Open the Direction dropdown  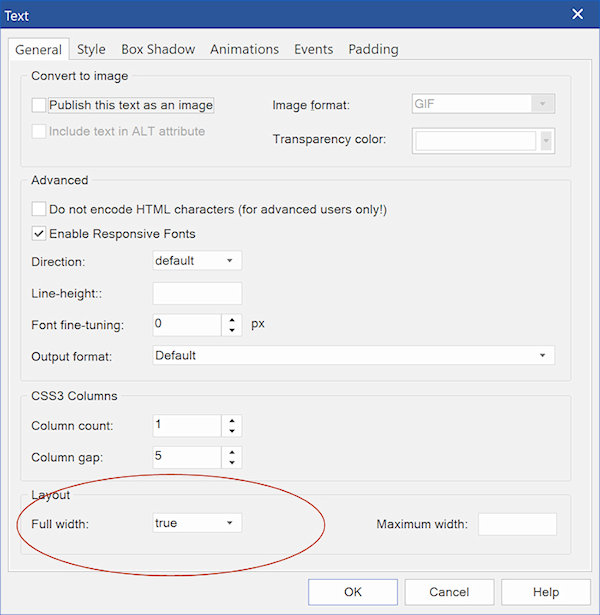[197, 261]
